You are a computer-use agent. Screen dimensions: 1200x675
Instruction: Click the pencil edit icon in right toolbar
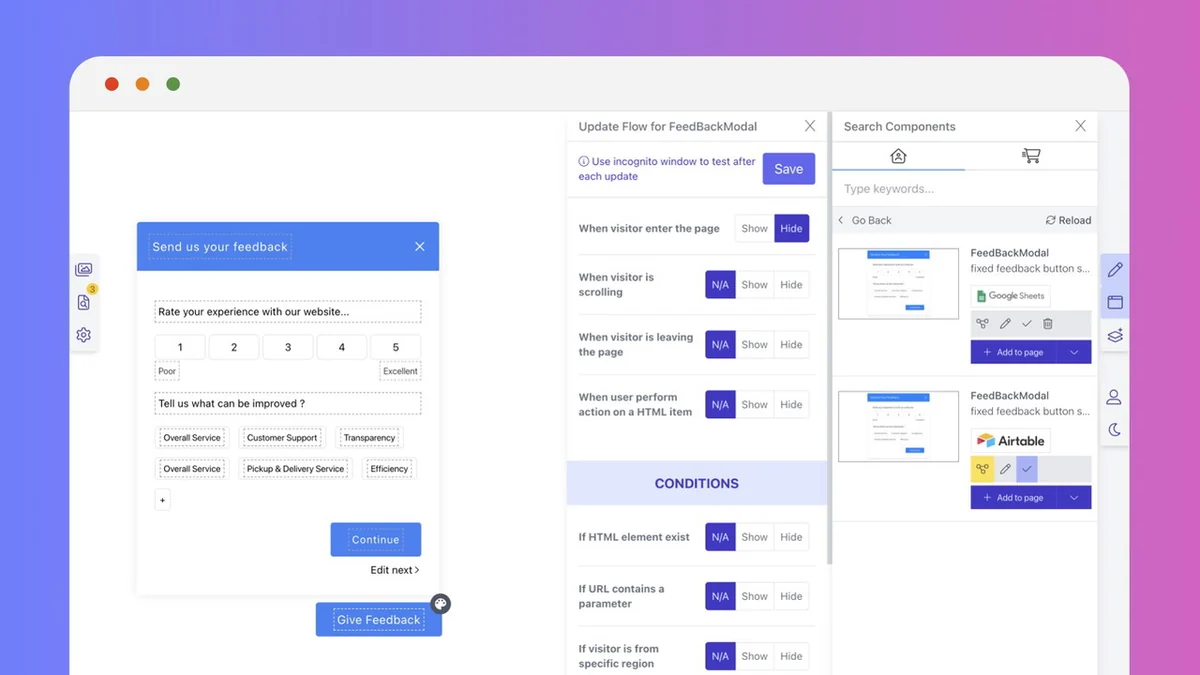pyautogui.click(x=1115, y=270)
